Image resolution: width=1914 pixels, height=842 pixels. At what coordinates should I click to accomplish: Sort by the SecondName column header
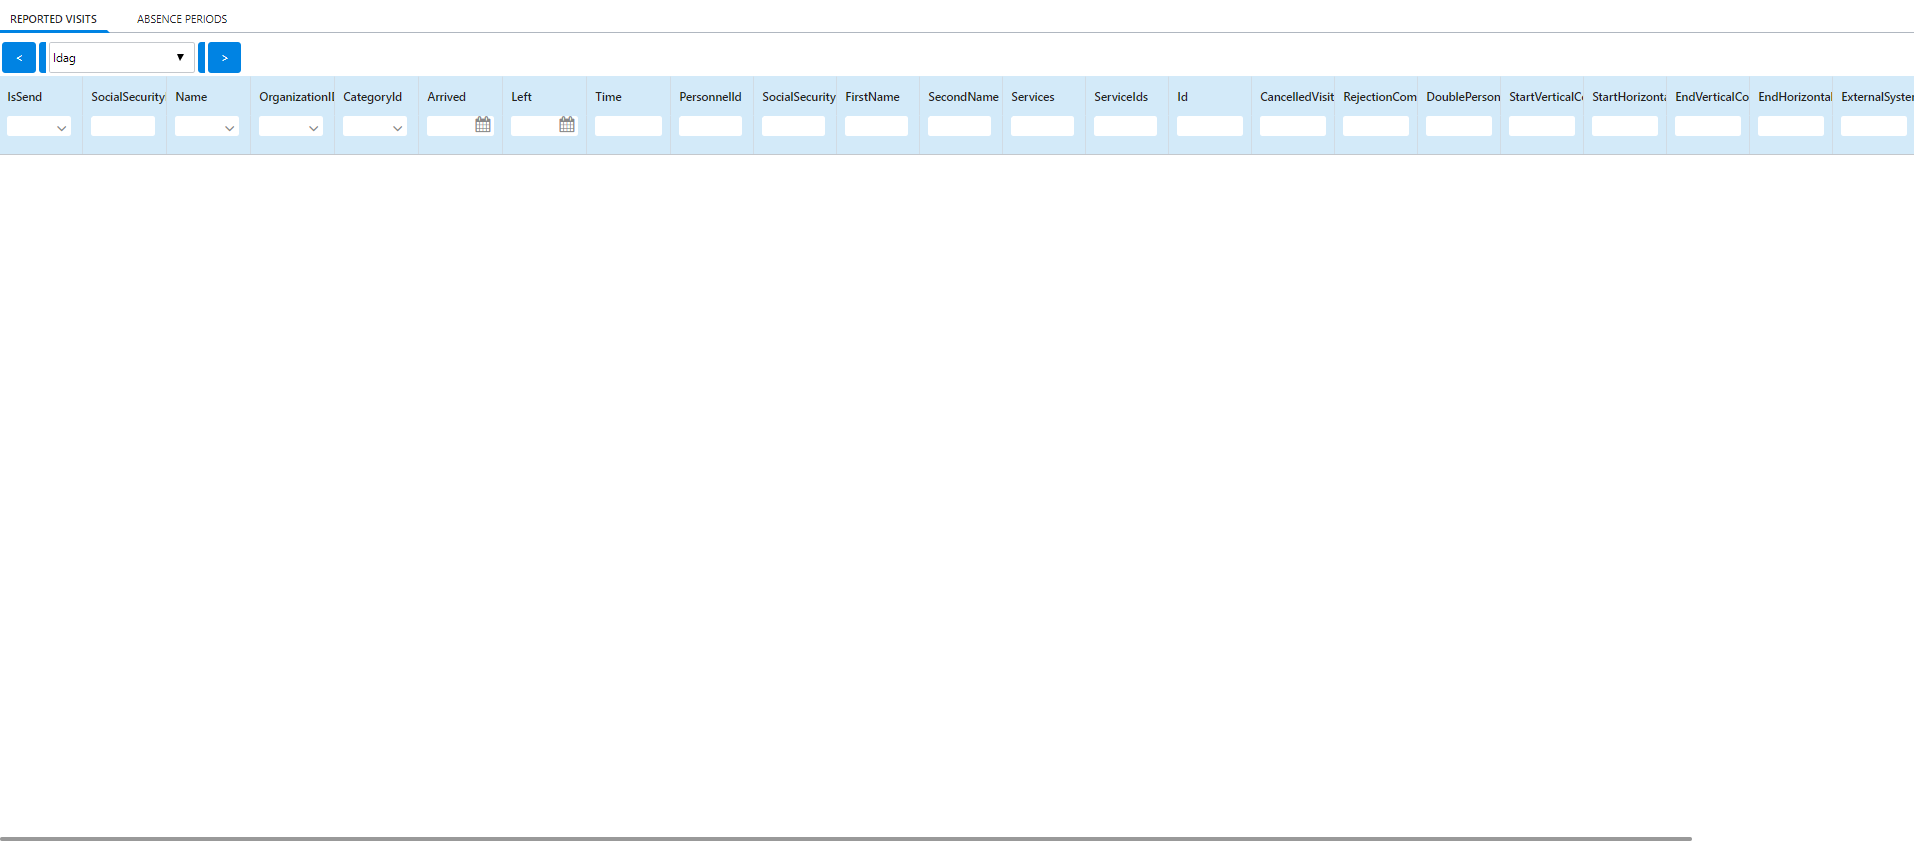(963, 97)
